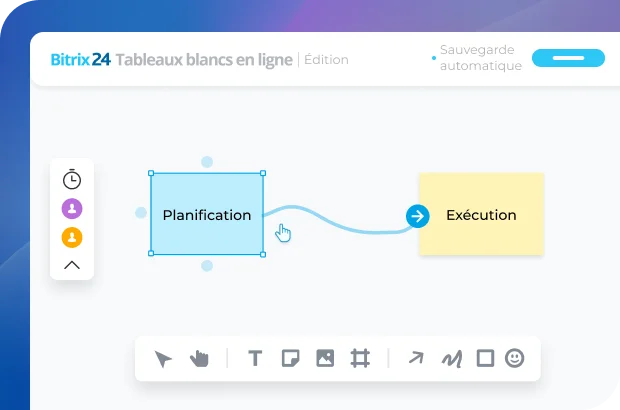Viewport: 620px width, 410px height.
Task: Insert an image using toolbar icon
Action: [324, 358]
